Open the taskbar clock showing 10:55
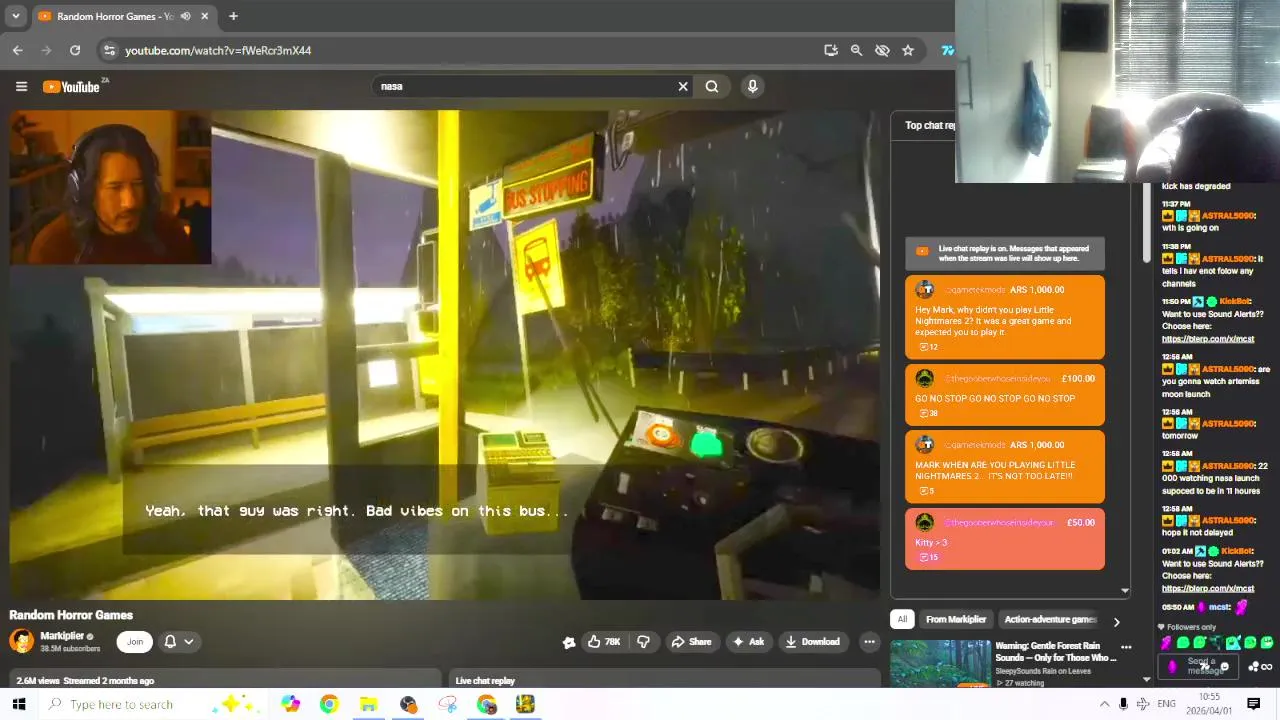The width and height of the screenshot is (1280, 720). [x=1210, y=704]
